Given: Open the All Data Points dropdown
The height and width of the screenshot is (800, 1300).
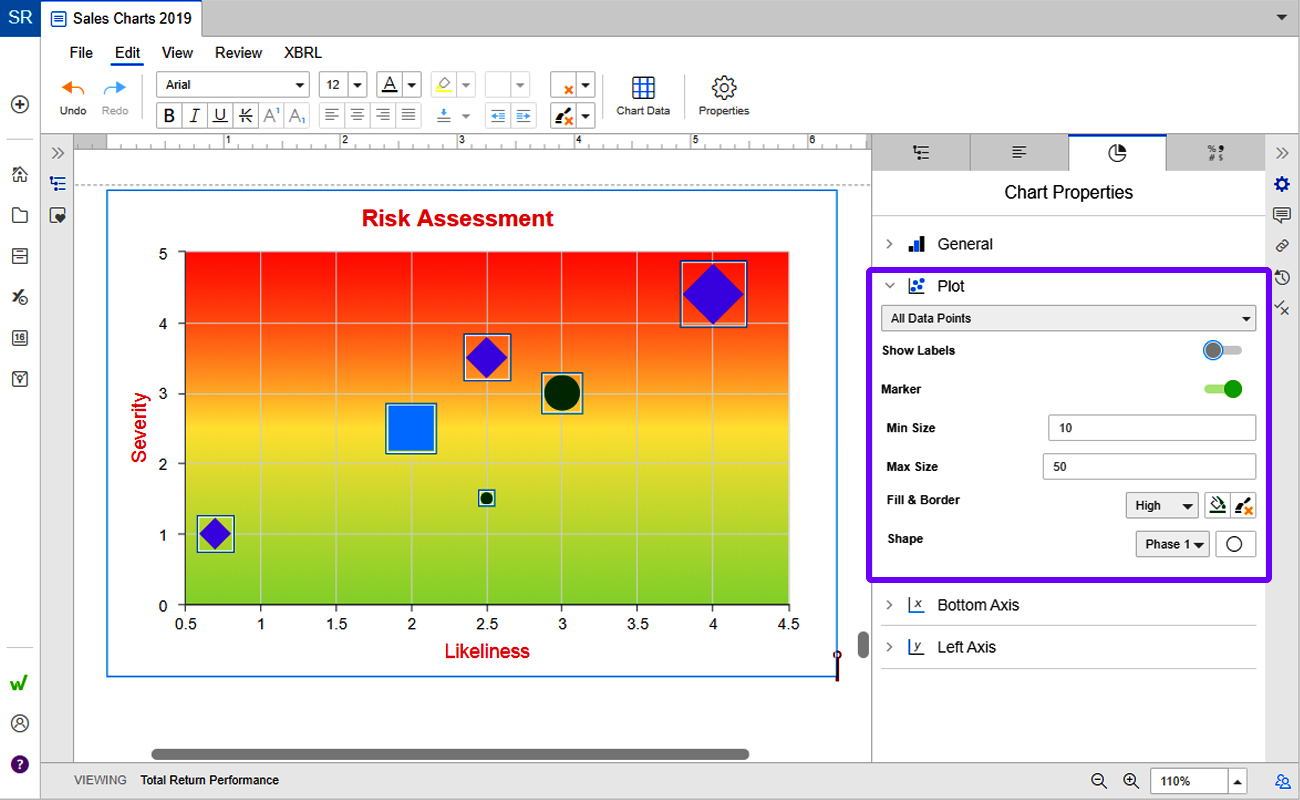Looking at the screenshot, I should coord(1068,318).
